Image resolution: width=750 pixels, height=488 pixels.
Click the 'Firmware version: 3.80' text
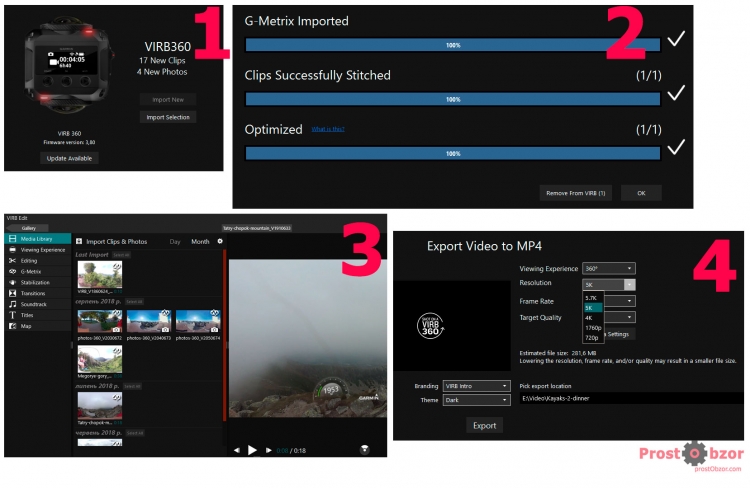coord(69,142)
